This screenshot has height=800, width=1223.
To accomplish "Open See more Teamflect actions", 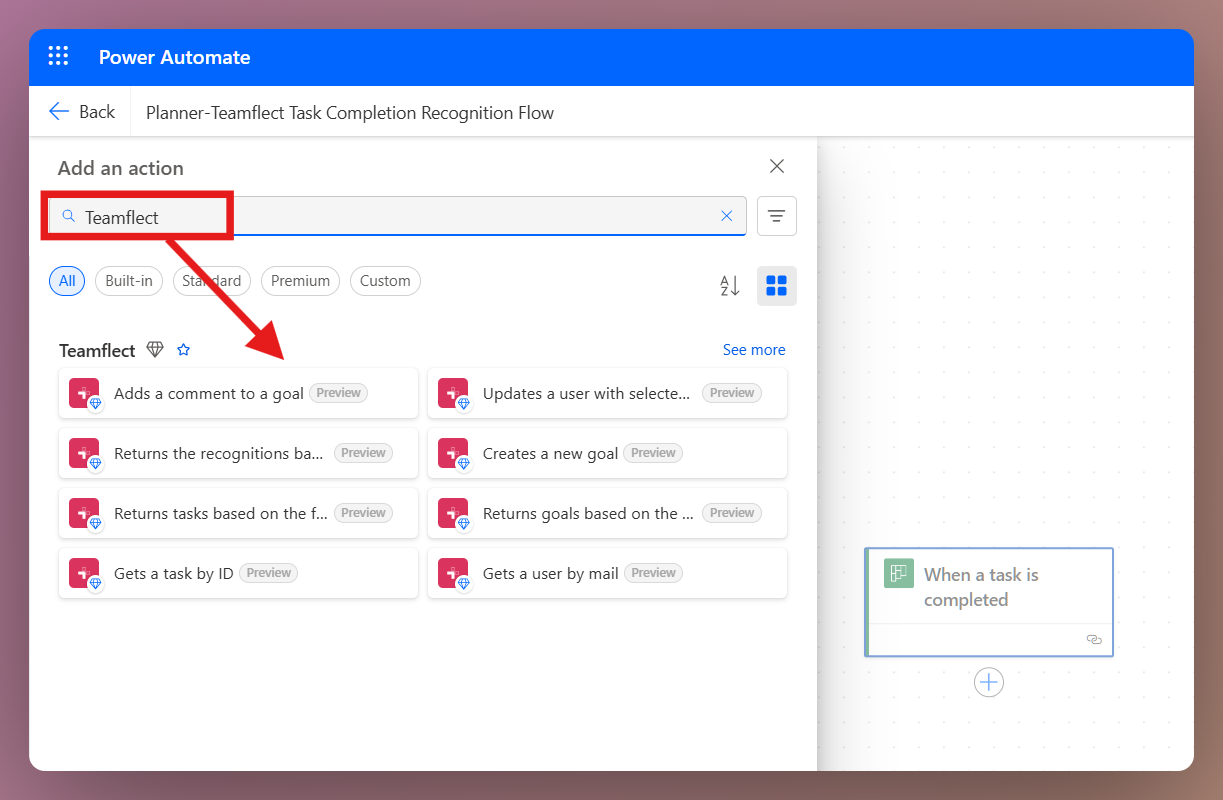I will click(x=754, y=350).
